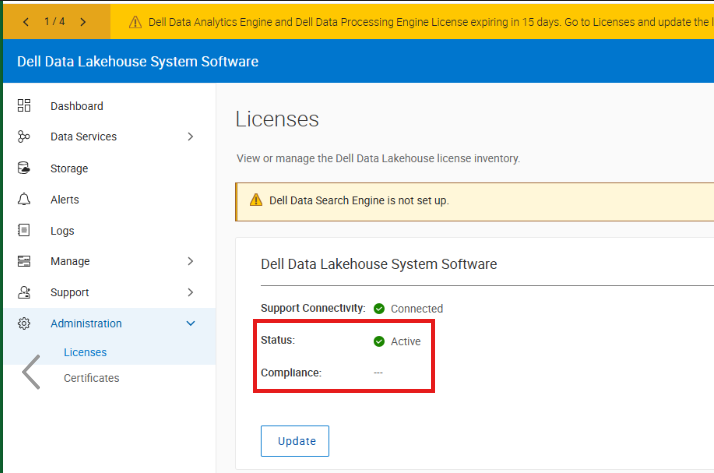The width and height of the screenshot is (714, 473).
Task: Open the Dashboard grid icon
Action: point(24,106)
